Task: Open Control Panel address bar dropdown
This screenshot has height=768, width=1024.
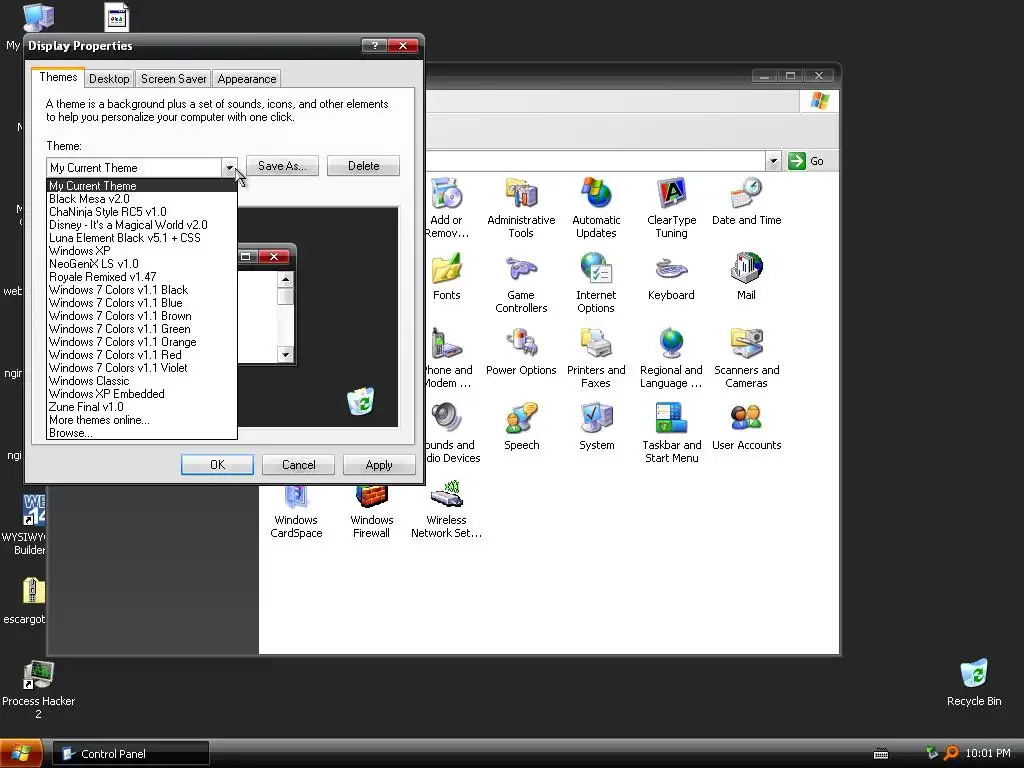Action: tap(773, 161)
